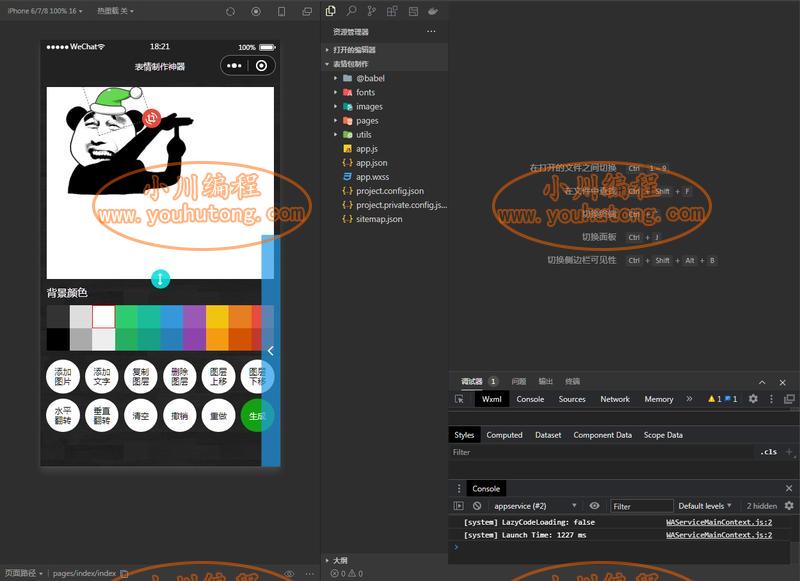Open the appservice context dropdown

(534, 506)
